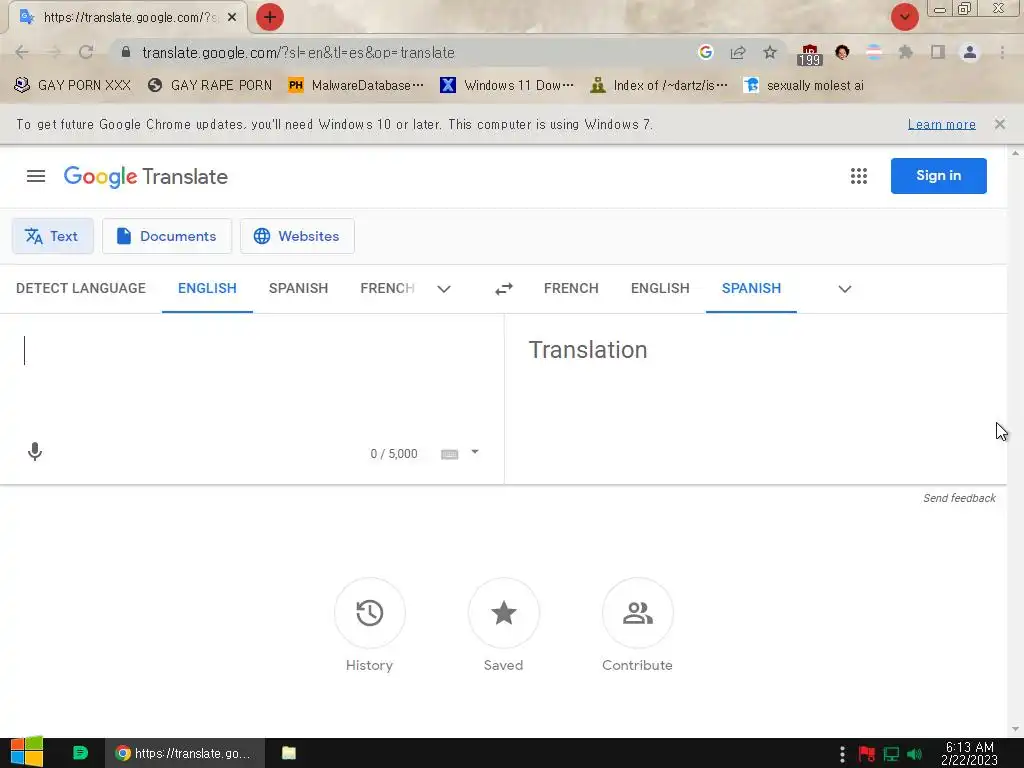Select French as source language
This screenshot has width=1024, height=768.
click(387, 289)
